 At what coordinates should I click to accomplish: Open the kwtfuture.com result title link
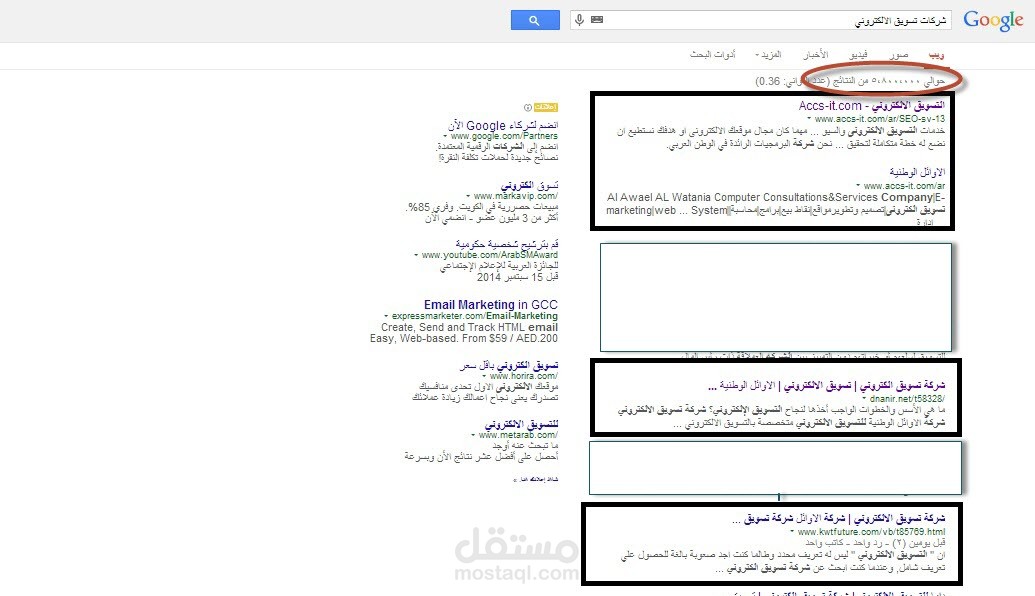[838, 519]
